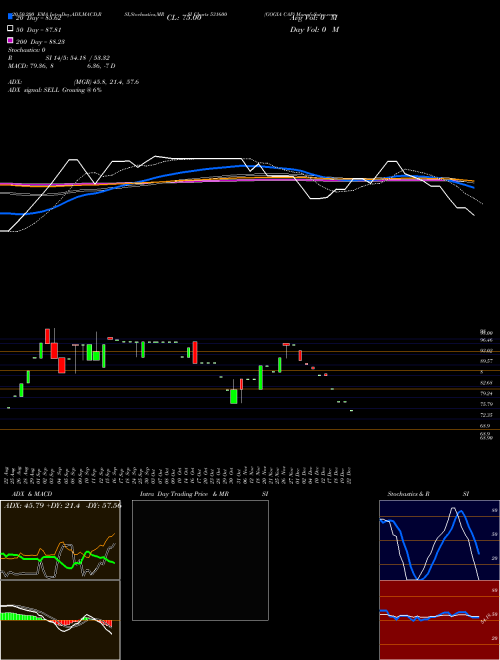Open the MACD histogram chart thumbnail
This screenshot has height=660, width=500.
(60, 620)
